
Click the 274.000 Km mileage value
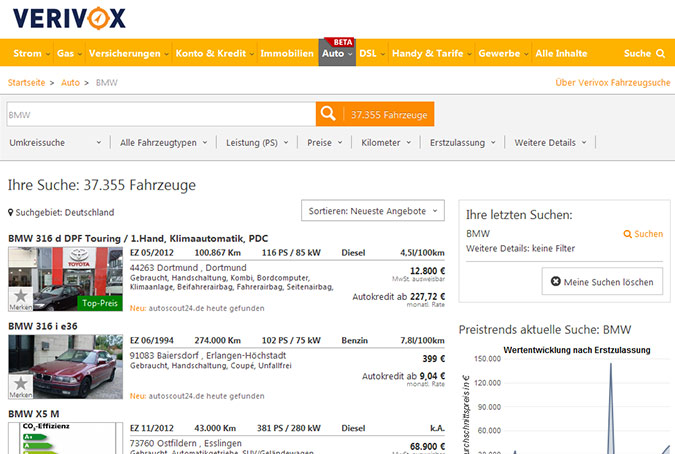pos(217,340)
